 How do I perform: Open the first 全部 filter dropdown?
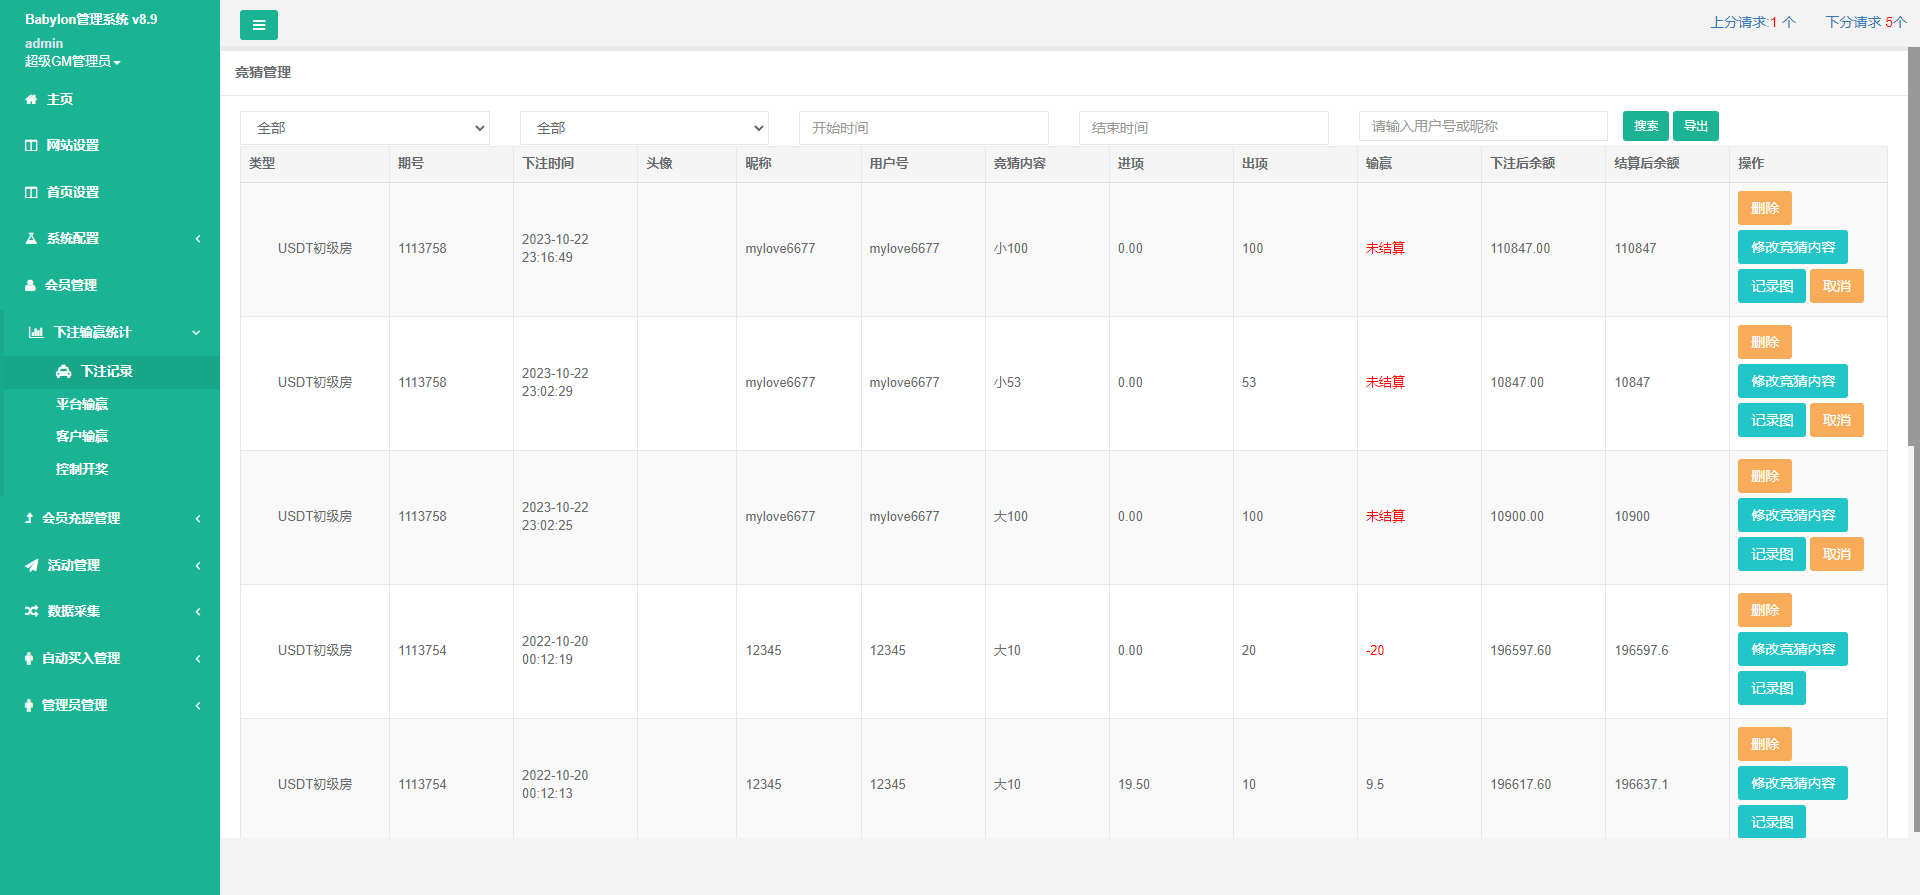(365, 128)
